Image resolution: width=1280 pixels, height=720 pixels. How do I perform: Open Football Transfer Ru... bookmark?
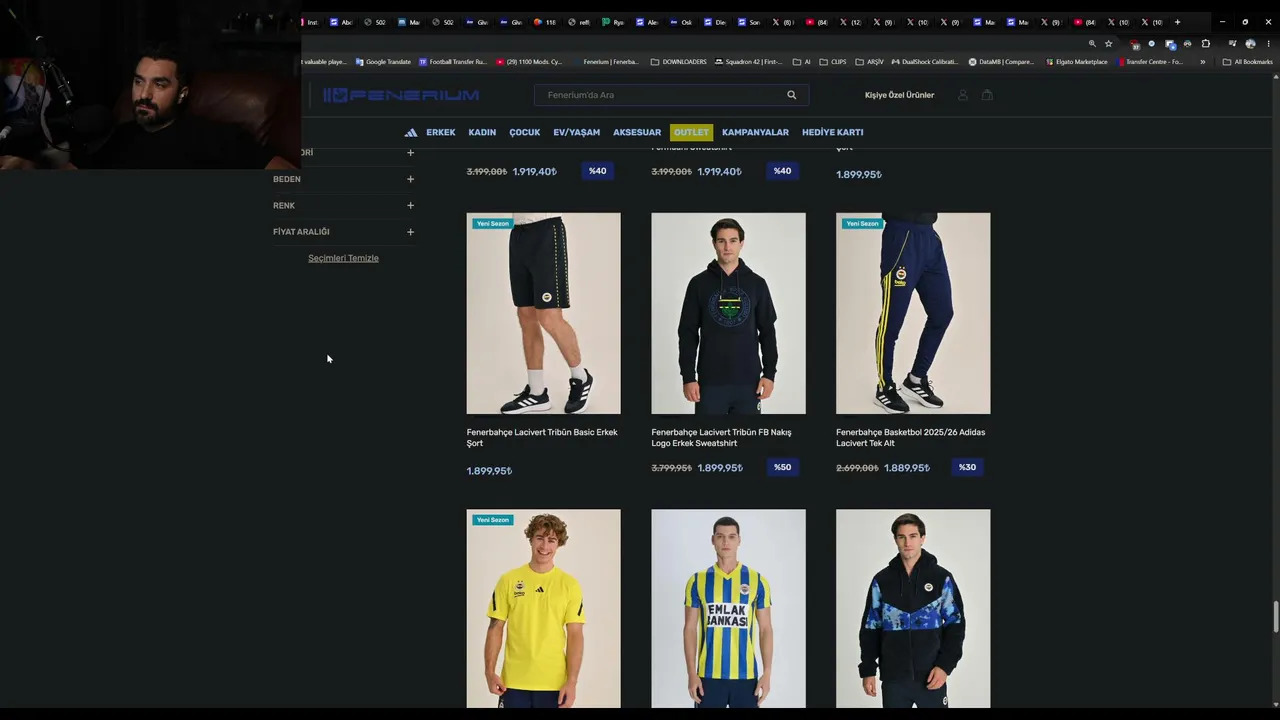(453, 62)
